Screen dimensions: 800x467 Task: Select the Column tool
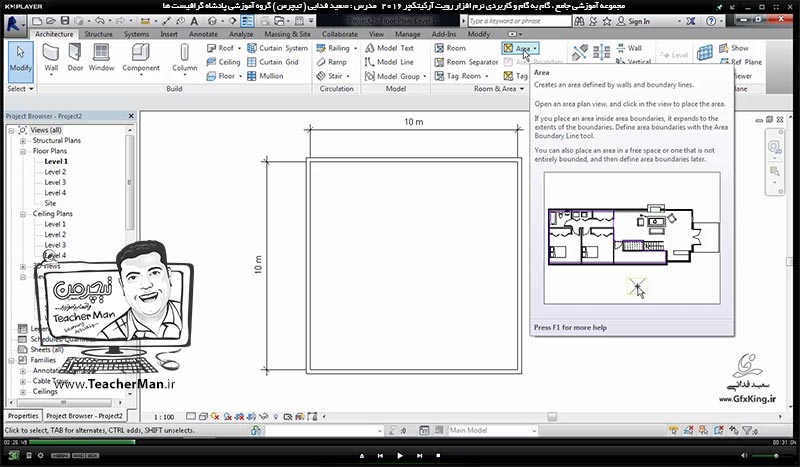(x=184, y=59)
